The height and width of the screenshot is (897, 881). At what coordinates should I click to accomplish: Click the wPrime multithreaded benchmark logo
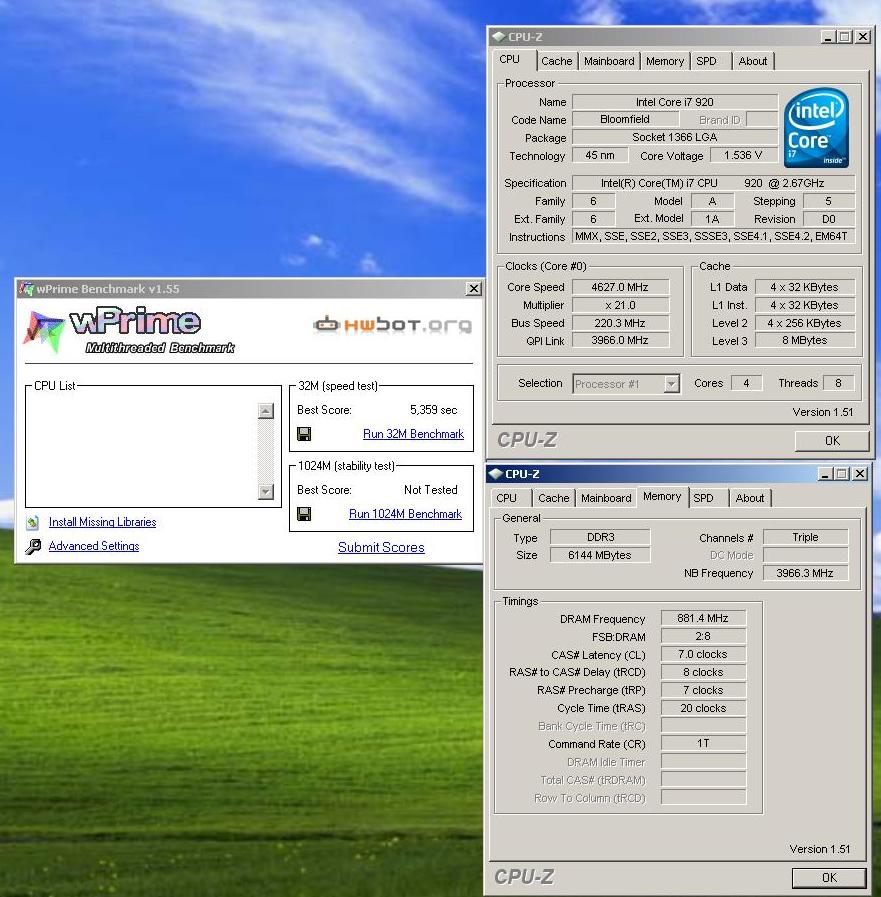[129, 331]
